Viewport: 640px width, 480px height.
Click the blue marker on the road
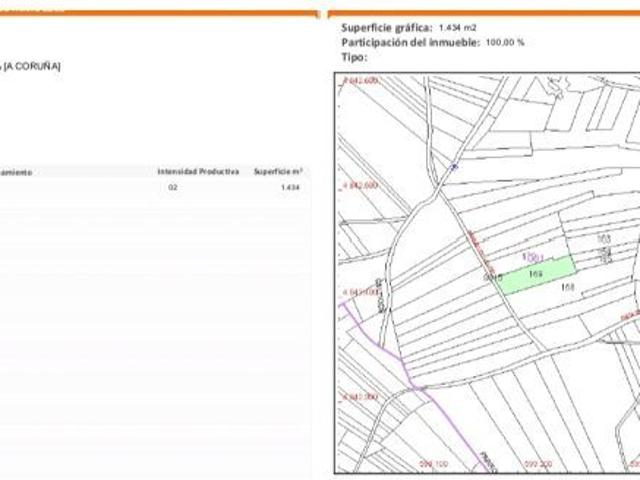coord(453,167)
